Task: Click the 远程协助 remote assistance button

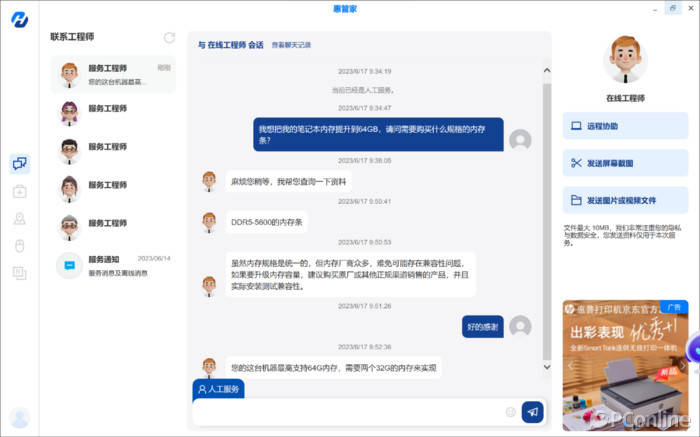Action: [x=625, y=126]
